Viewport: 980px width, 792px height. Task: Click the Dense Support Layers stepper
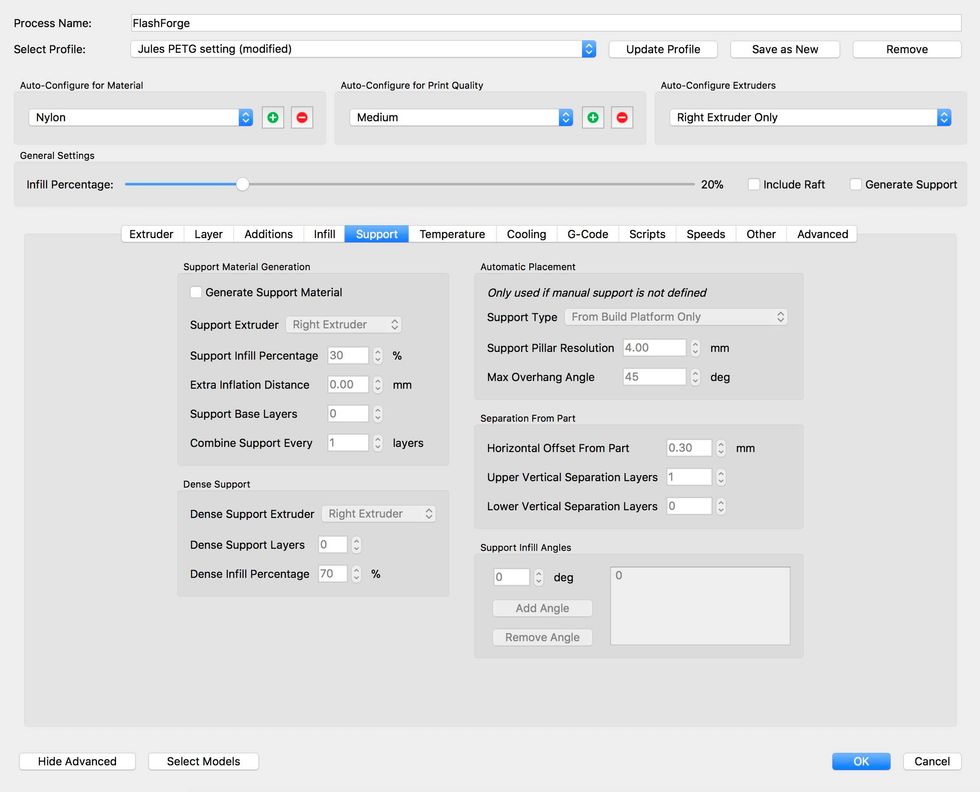356,545
